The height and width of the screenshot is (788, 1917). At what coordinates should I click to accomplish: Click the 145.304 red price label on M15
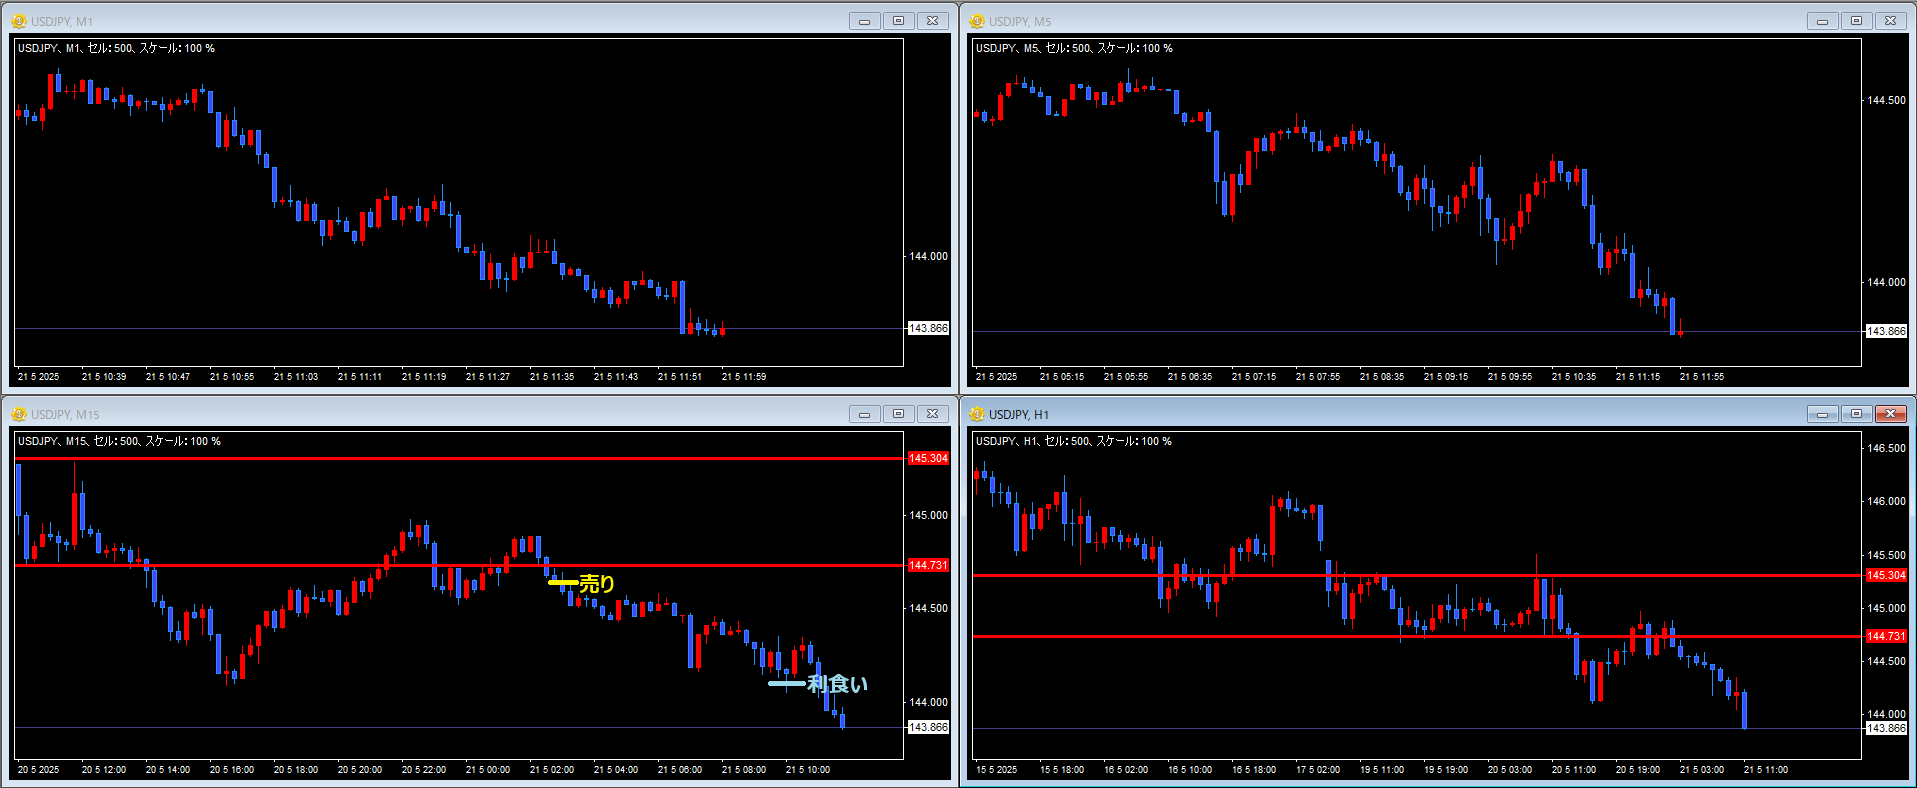coord(928,458)
